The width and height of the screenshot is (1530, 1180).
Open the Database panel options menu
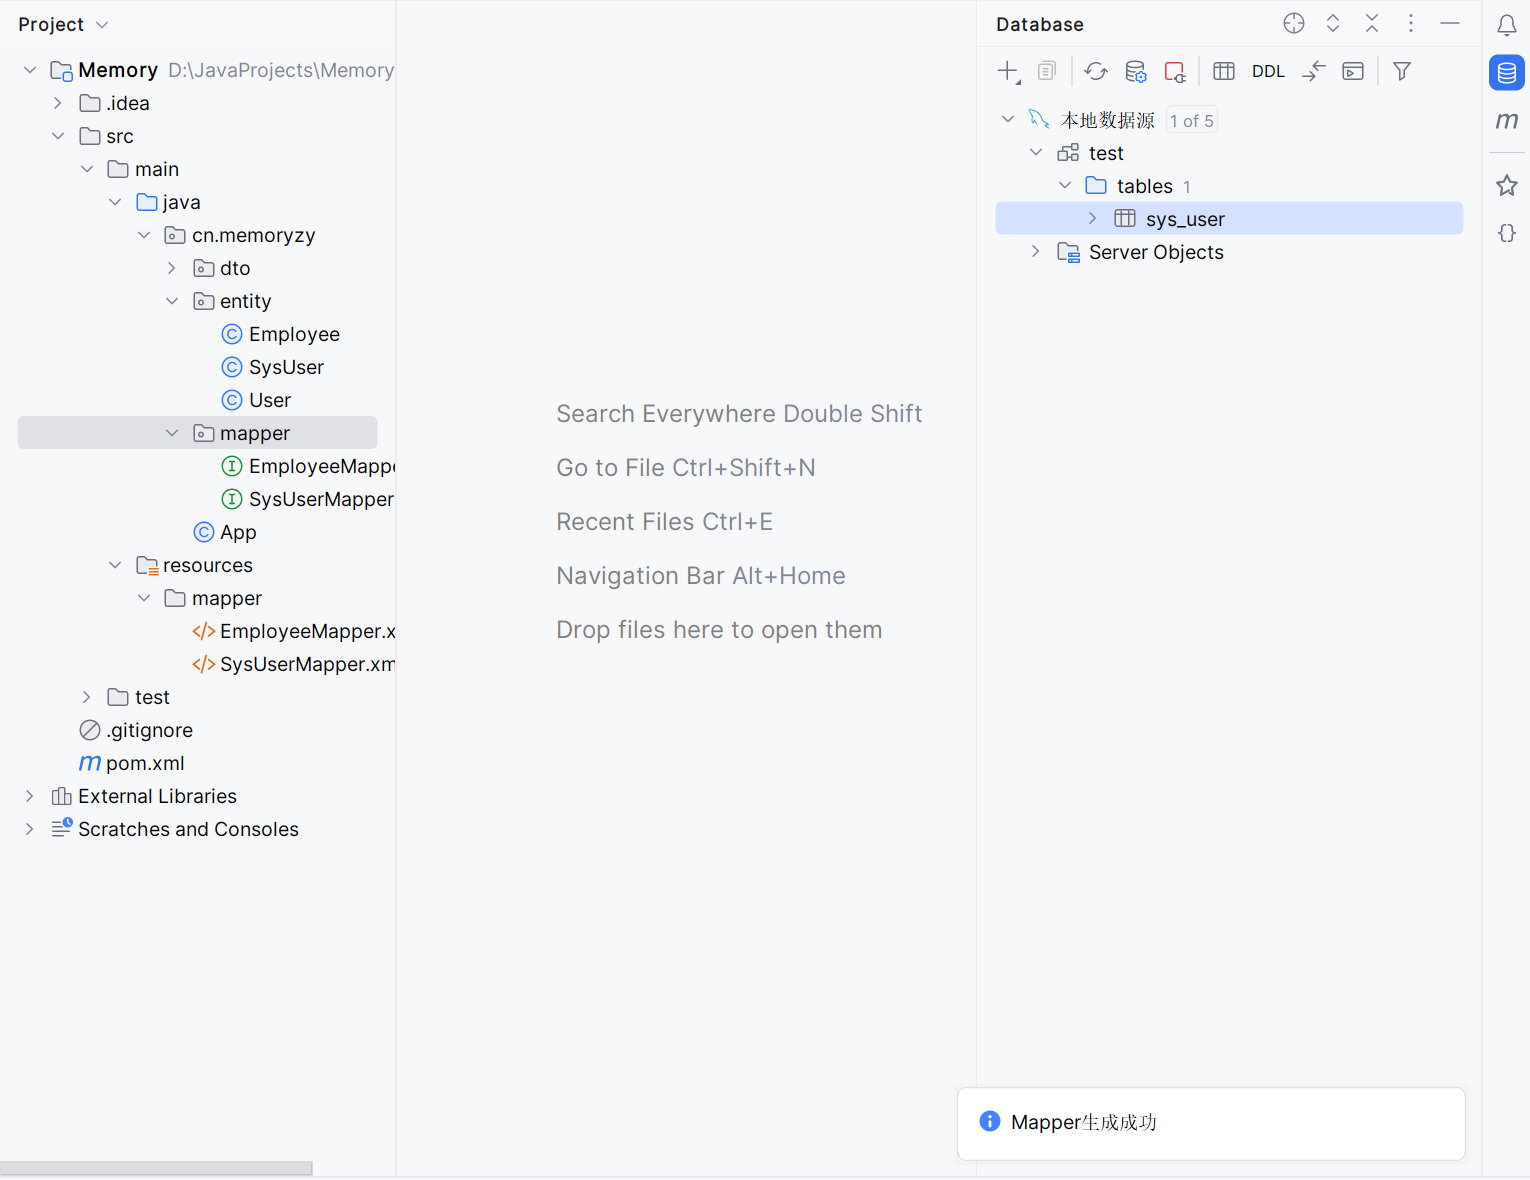[x=1410, y=23]
